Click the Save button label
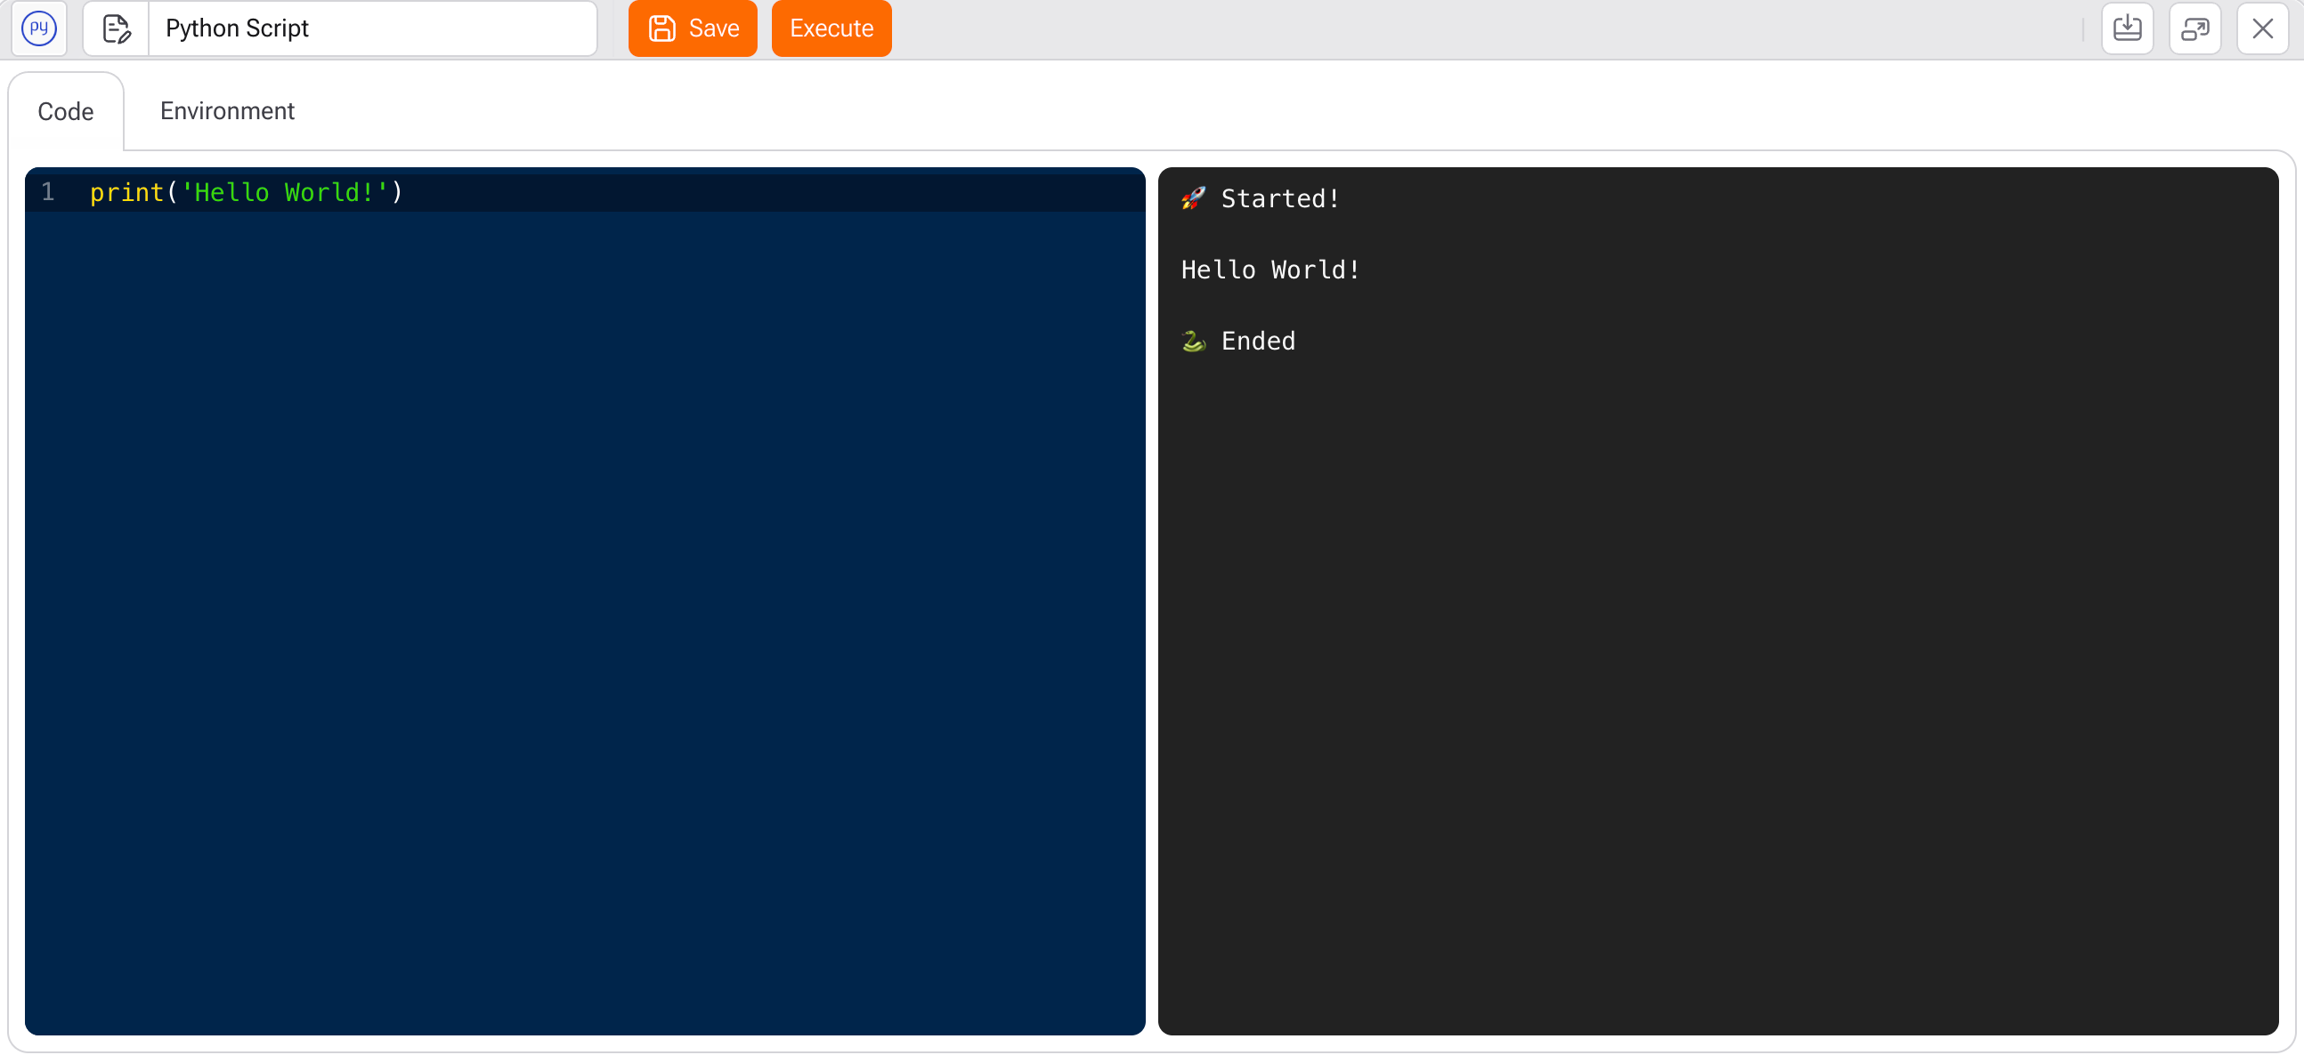The width and height of the screenshot is (2304, 1055). click(714, 28)
